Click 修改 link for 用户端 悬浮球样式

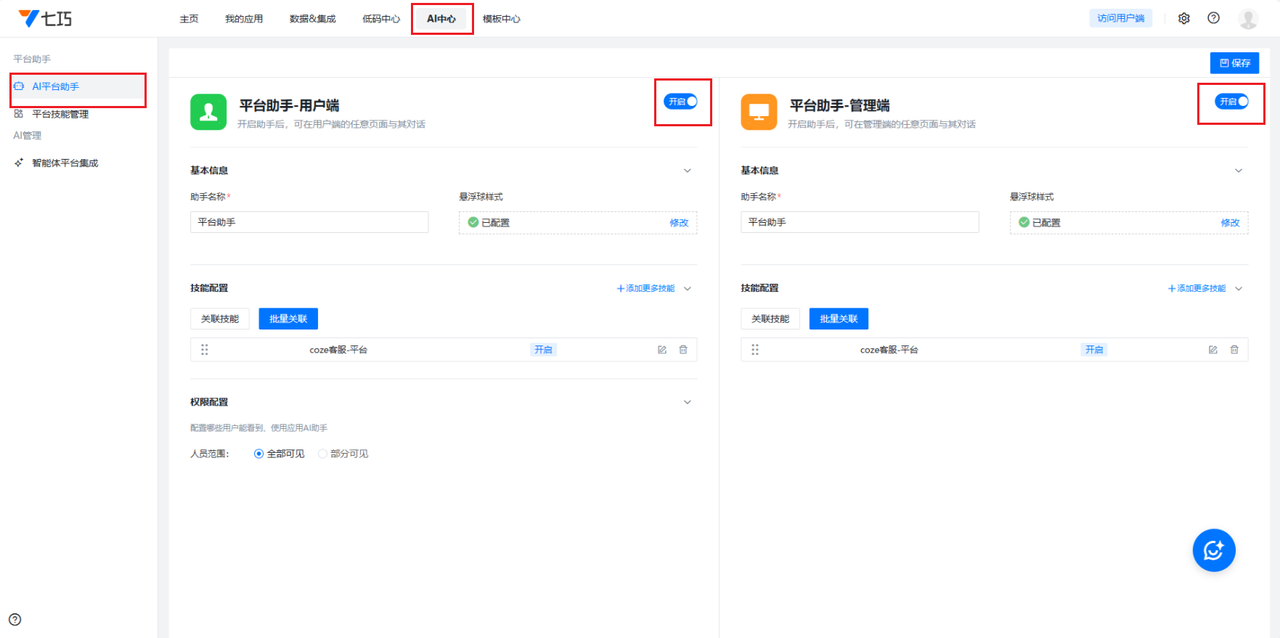click(679, 223)
